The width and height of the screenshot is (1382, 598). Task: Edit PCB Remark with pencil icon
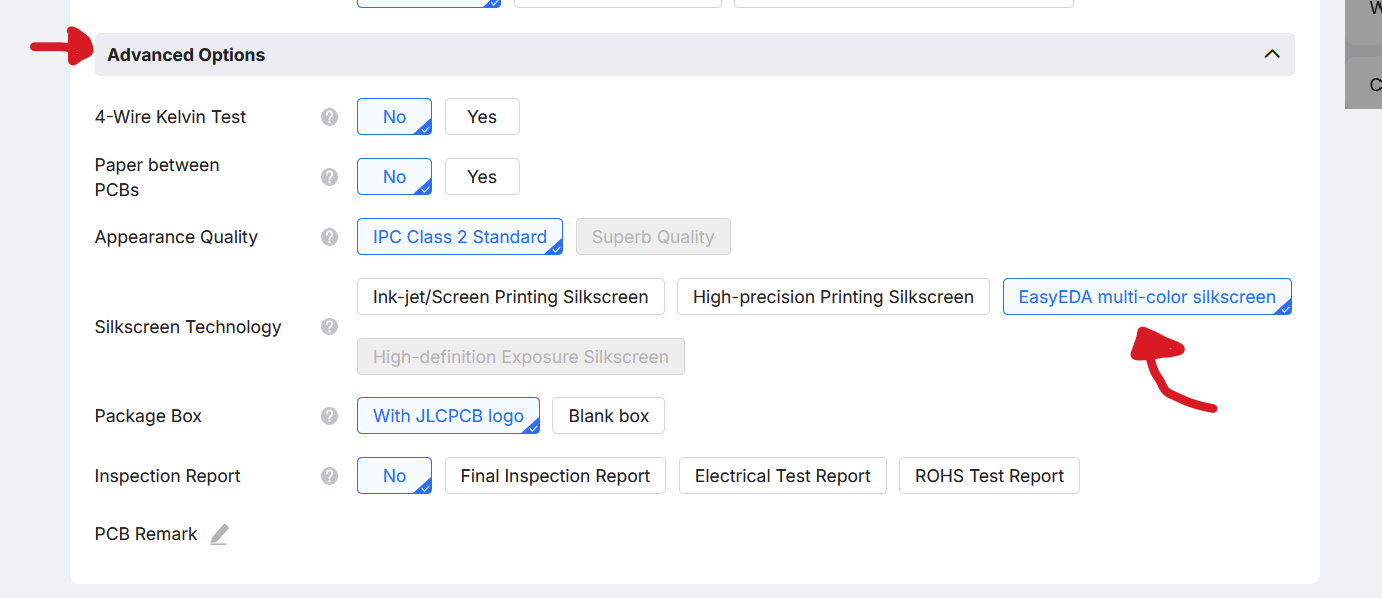click(x=219, y=534)
